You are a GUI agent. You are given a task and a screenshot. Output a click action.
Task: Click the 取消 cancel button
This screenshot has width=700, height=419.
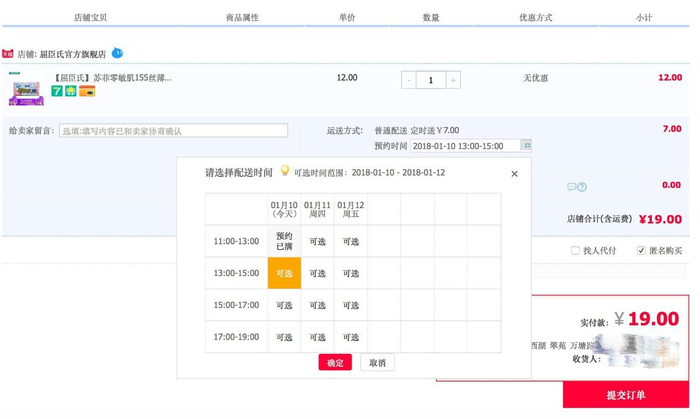click(x=377, y=362)
